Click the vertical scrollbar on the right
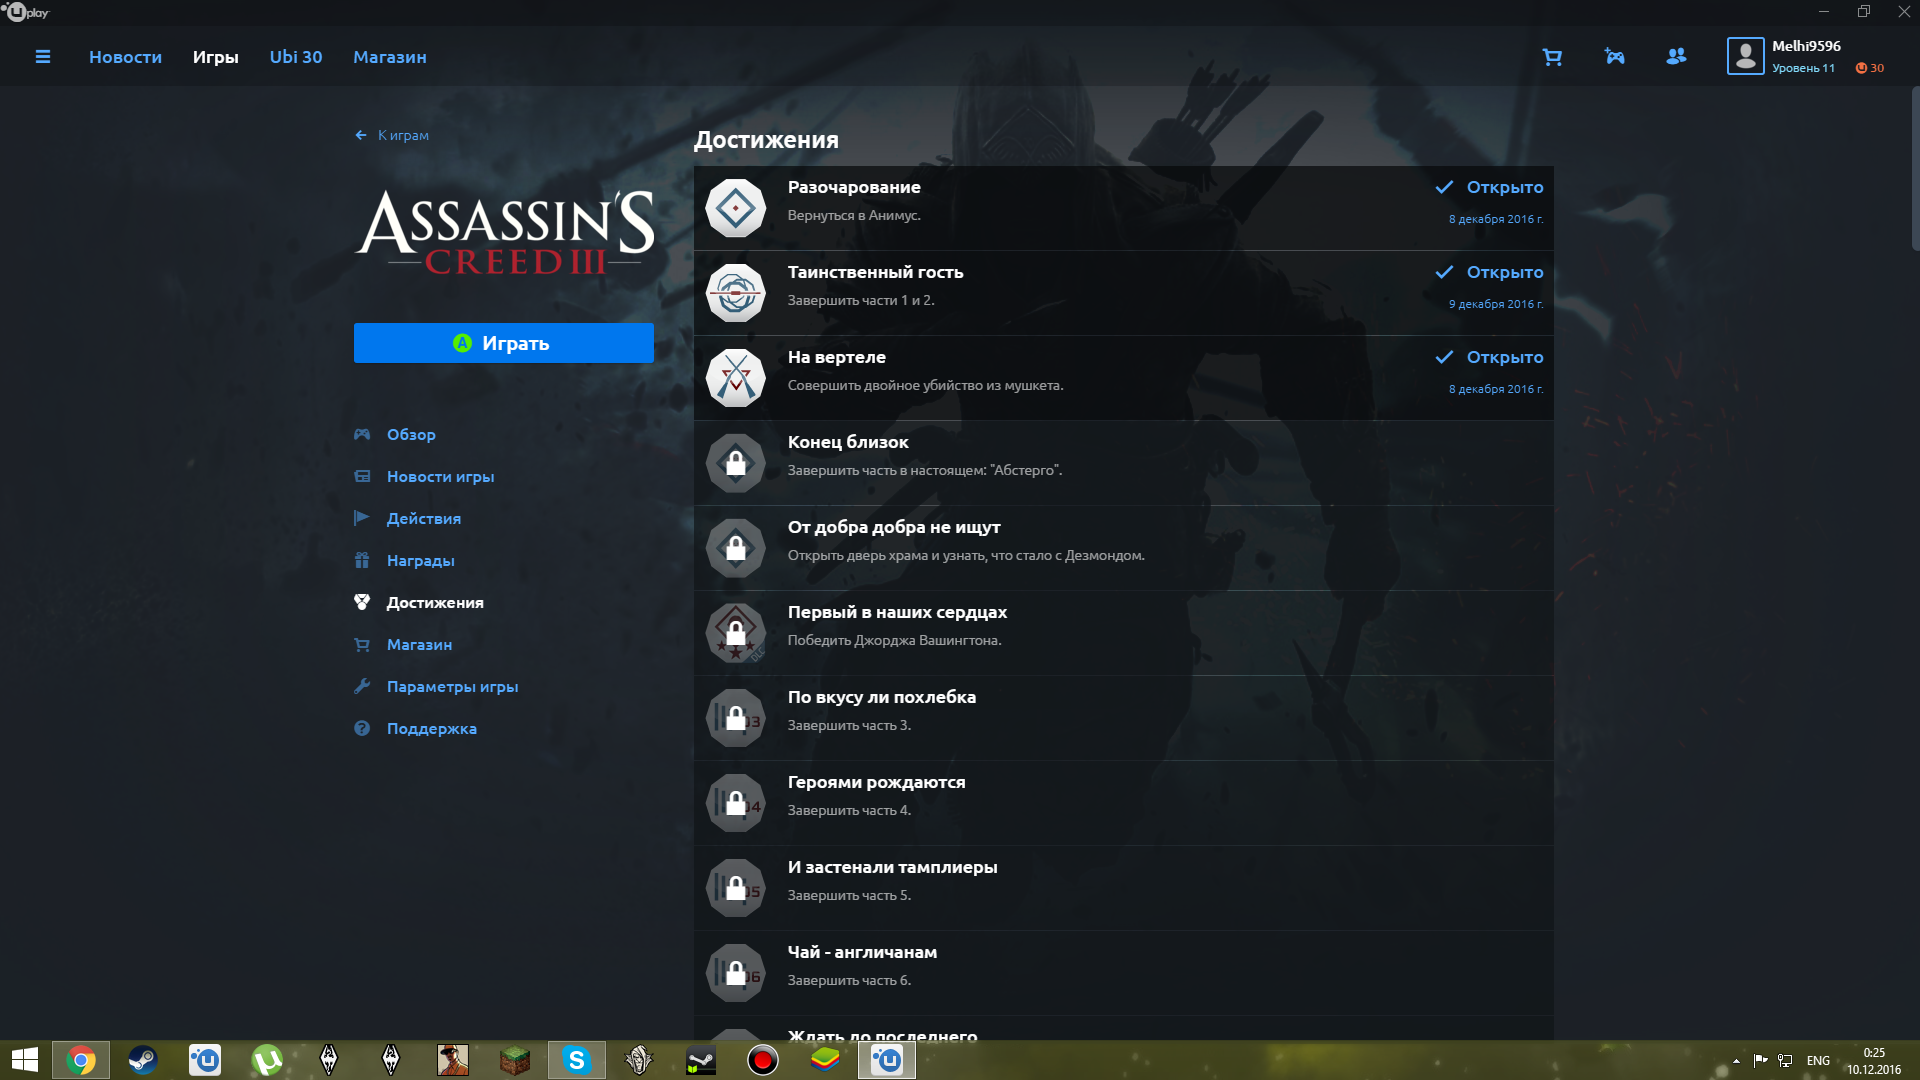The width and height of the screenshot is (1920, 1080). coord(1914,170)
